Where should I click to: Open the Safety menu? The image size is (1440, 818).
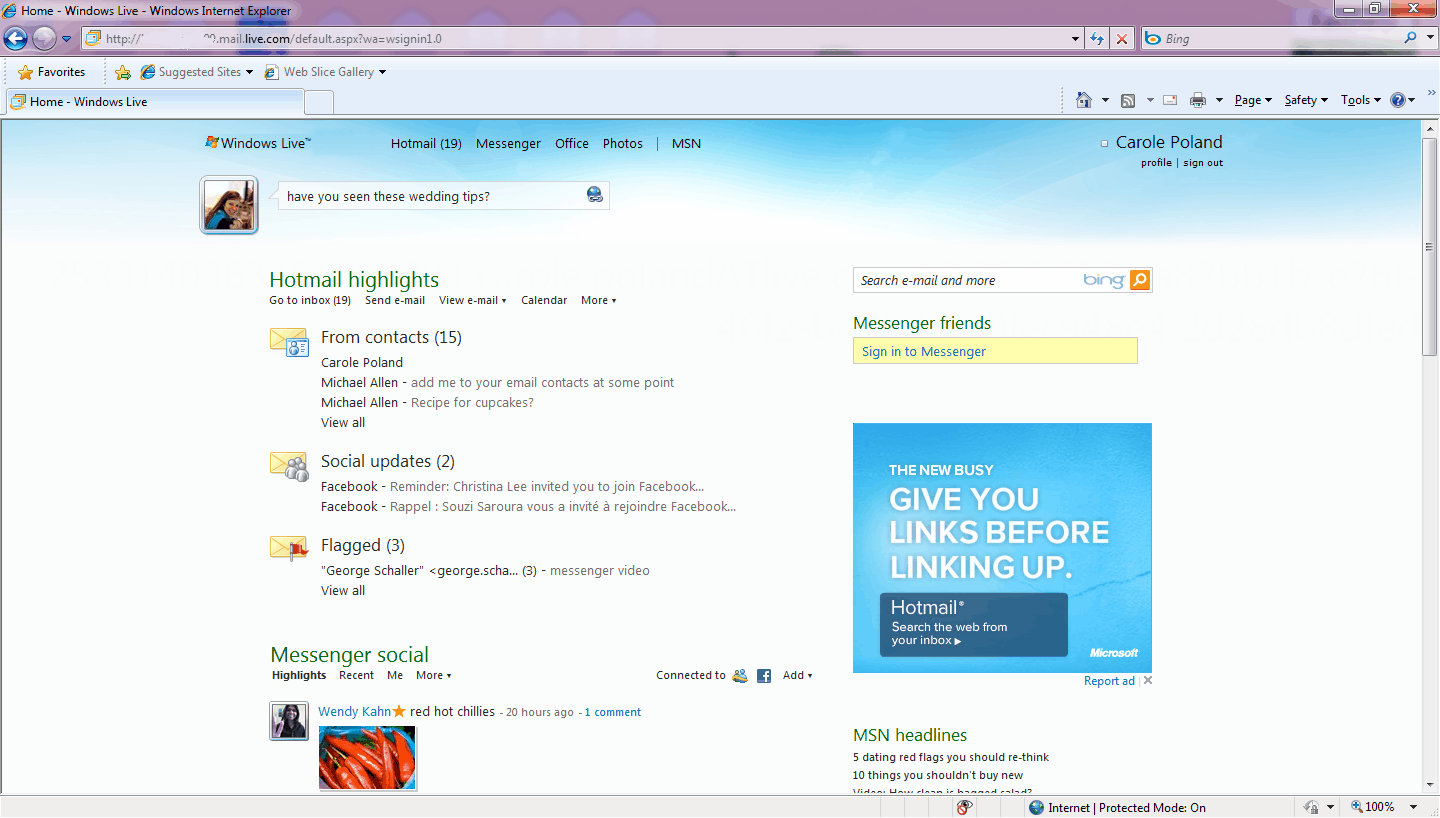tap(1306, 100)
